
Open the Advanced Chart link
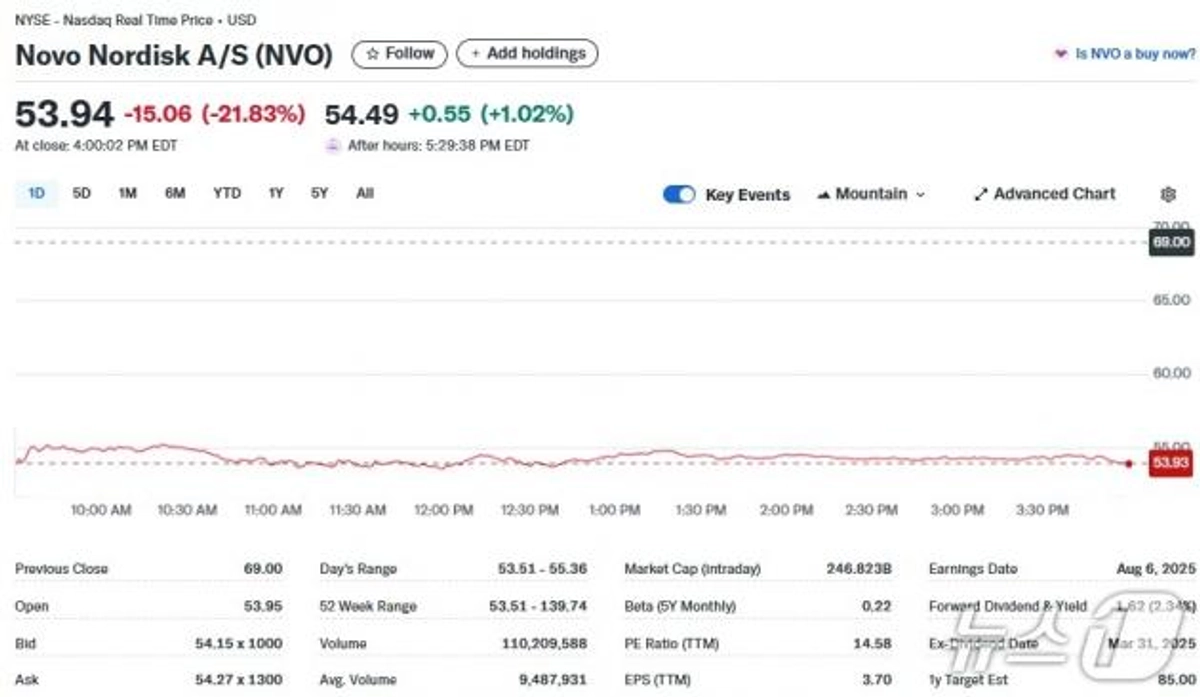1044,194
